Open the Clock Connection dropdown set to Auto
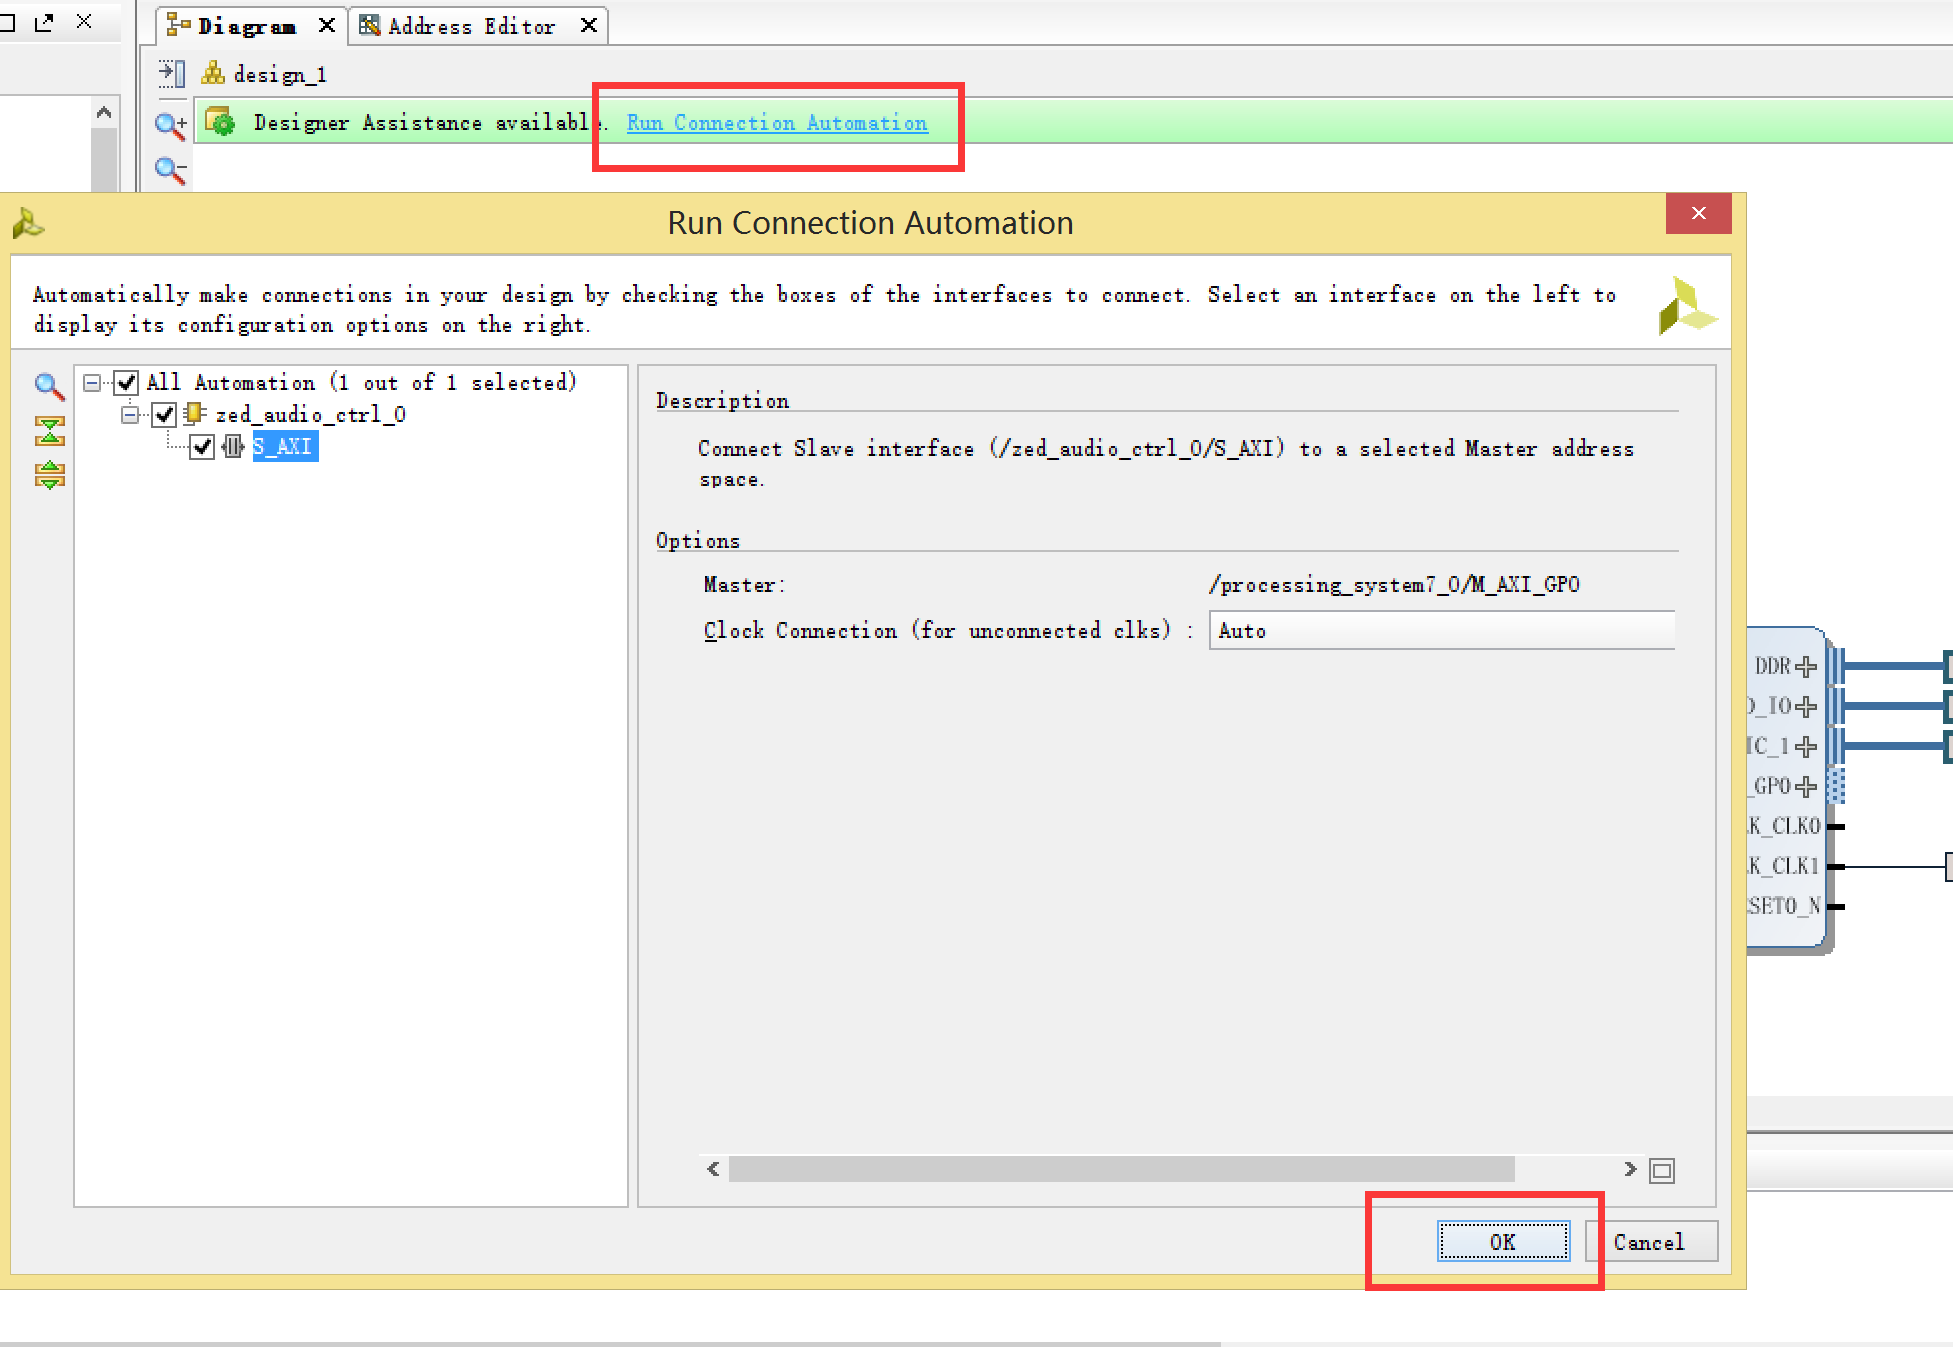 coord(1441,631)
